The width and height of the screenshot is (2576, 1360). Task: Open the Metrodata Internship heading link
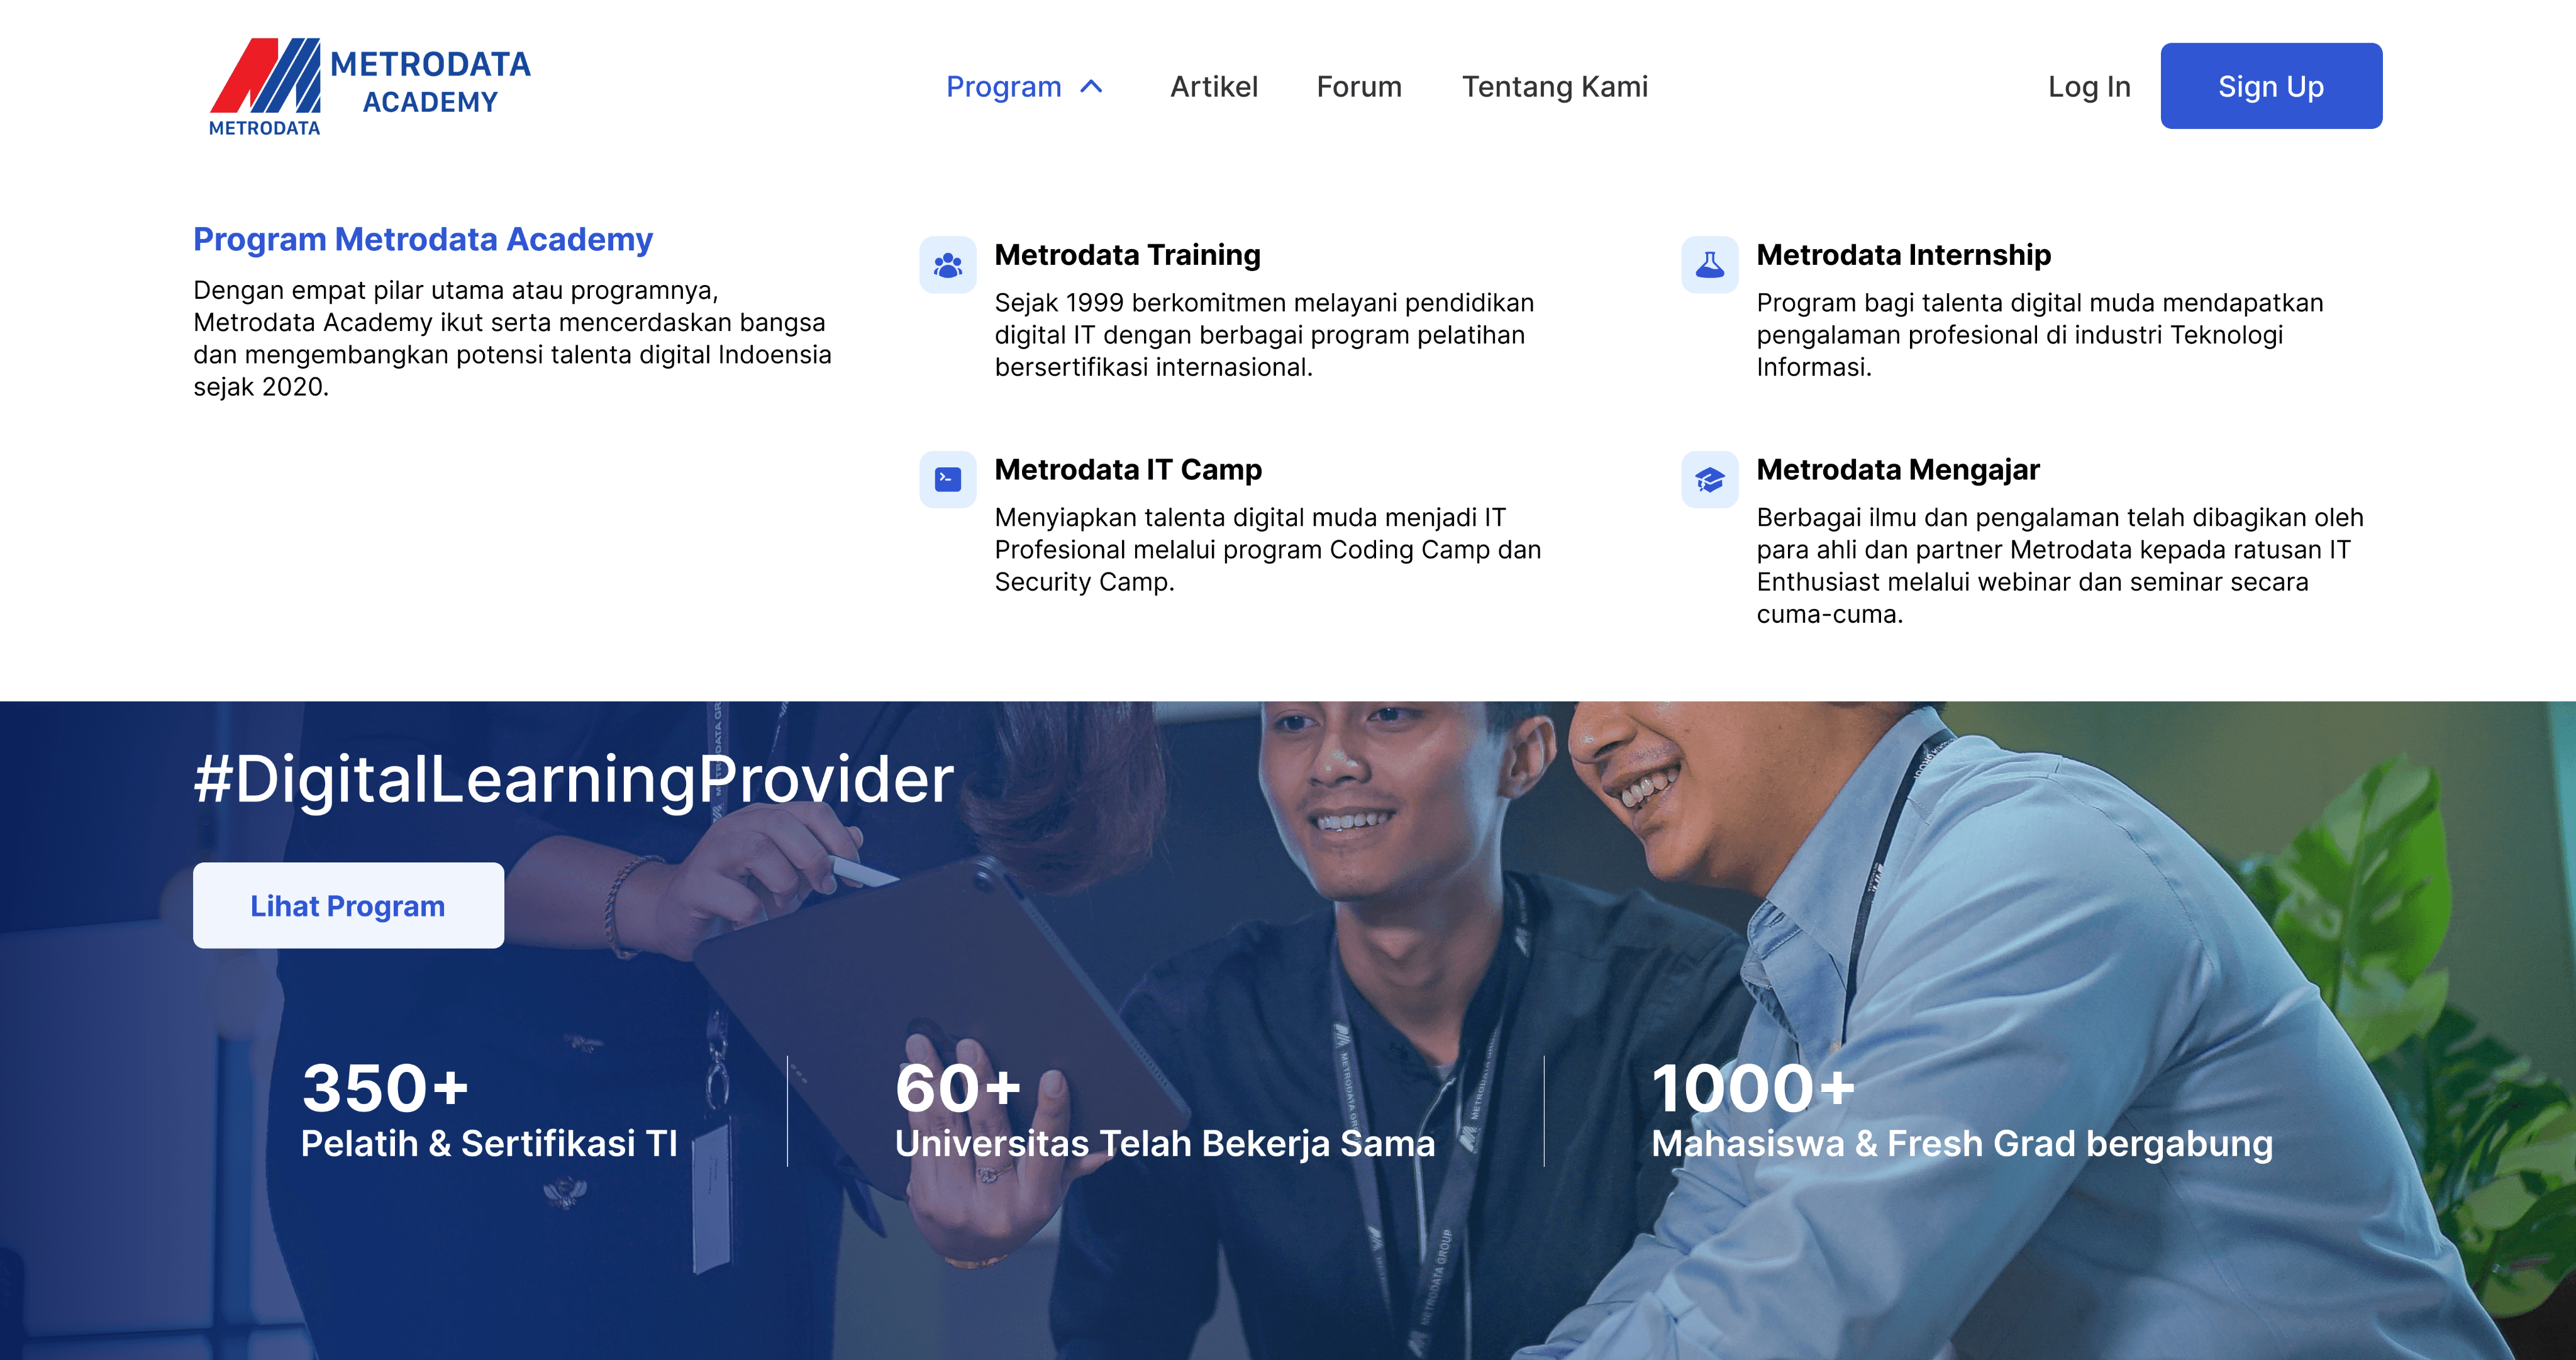[x=1903, y=255]
